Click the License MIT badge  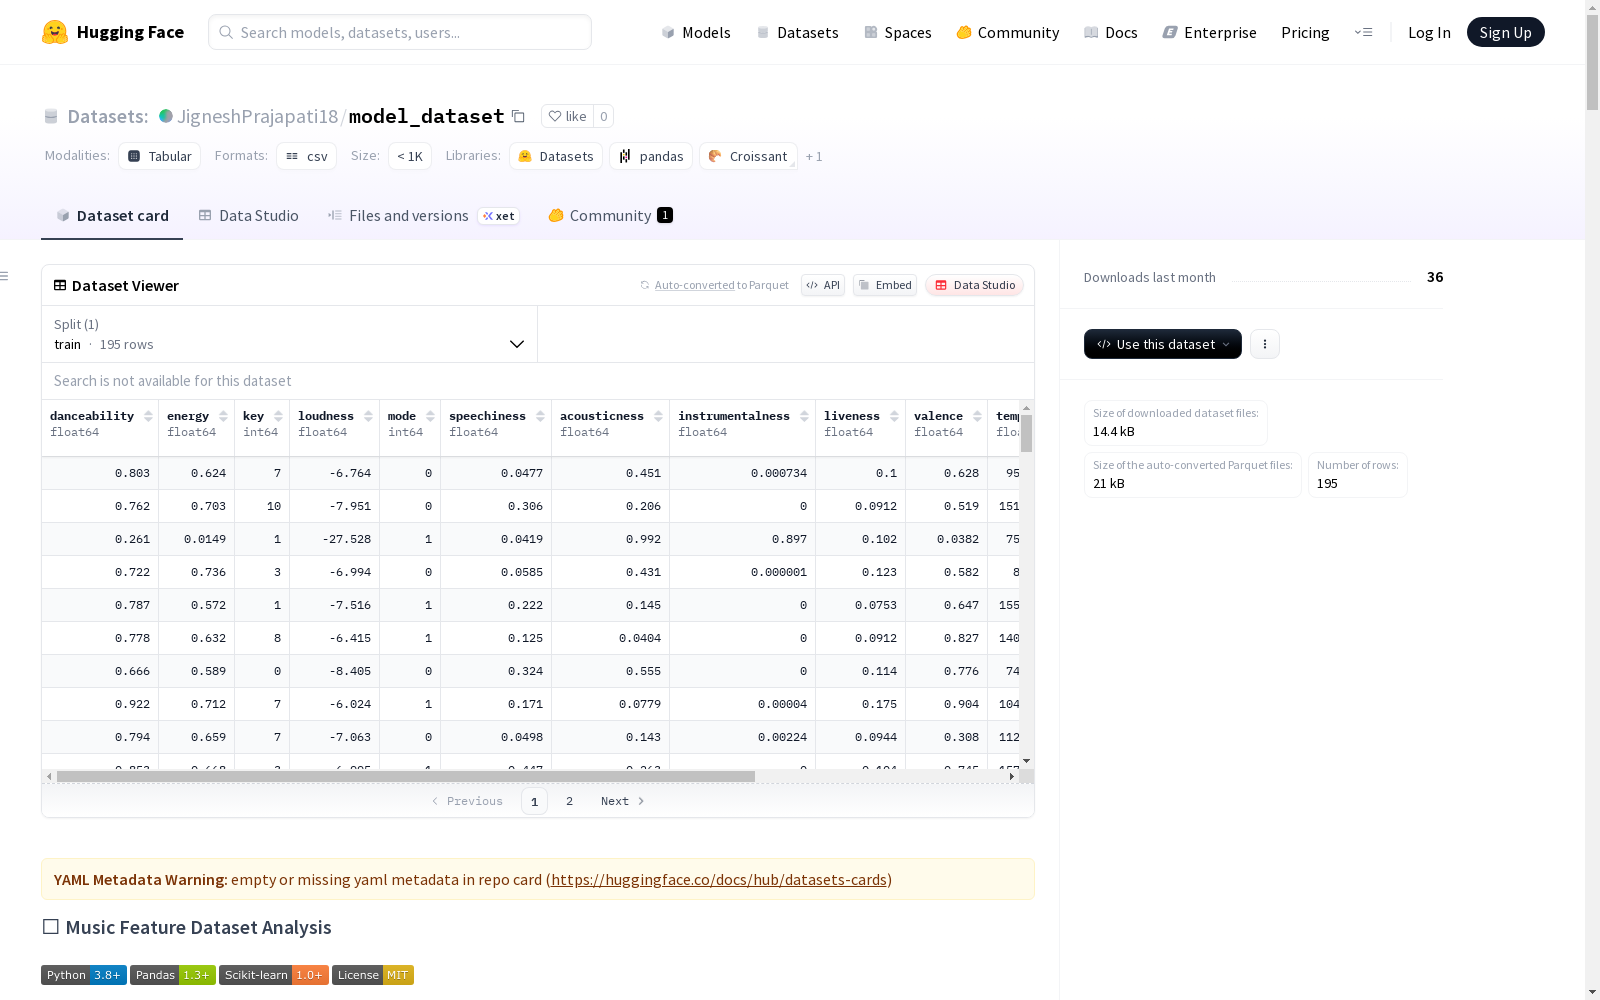373,975
